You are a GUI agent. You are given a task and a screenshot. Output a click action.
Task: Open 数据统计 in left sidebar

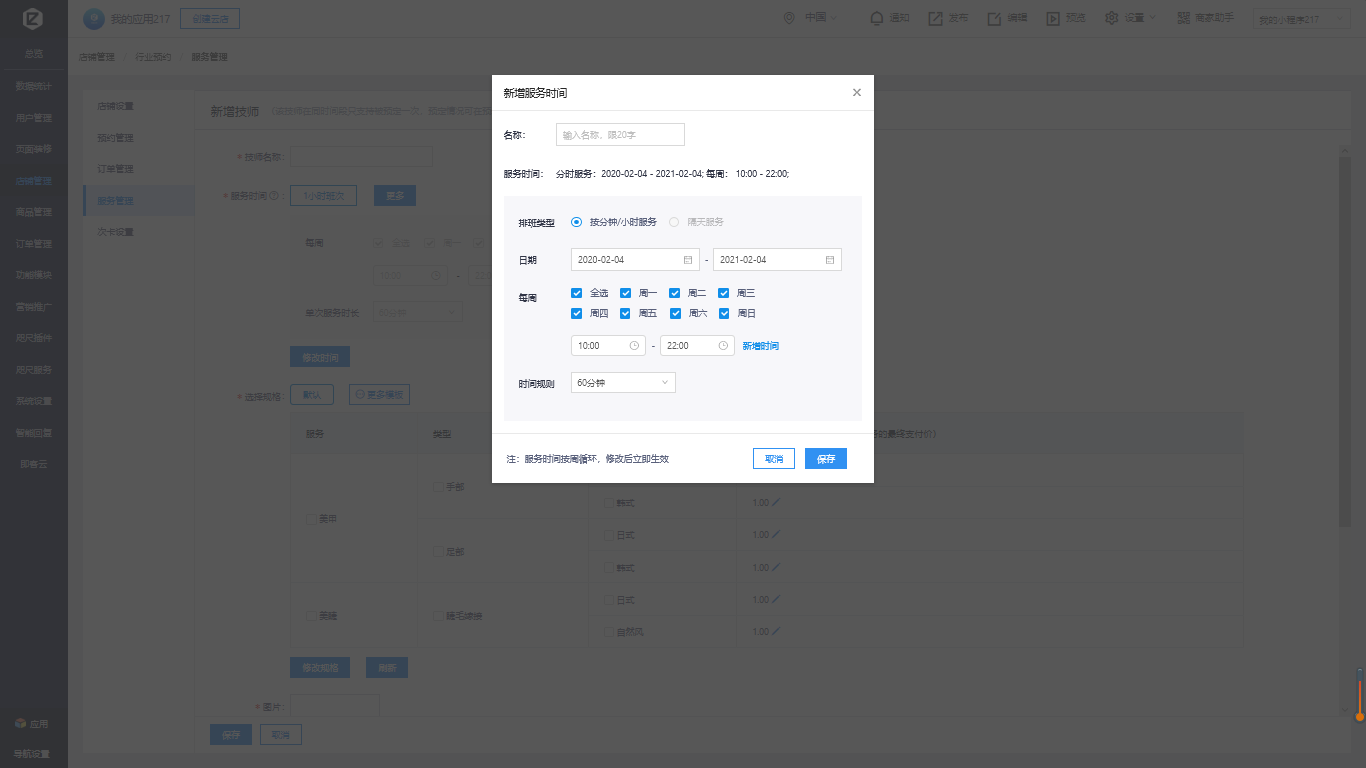[x=33, y=86]
